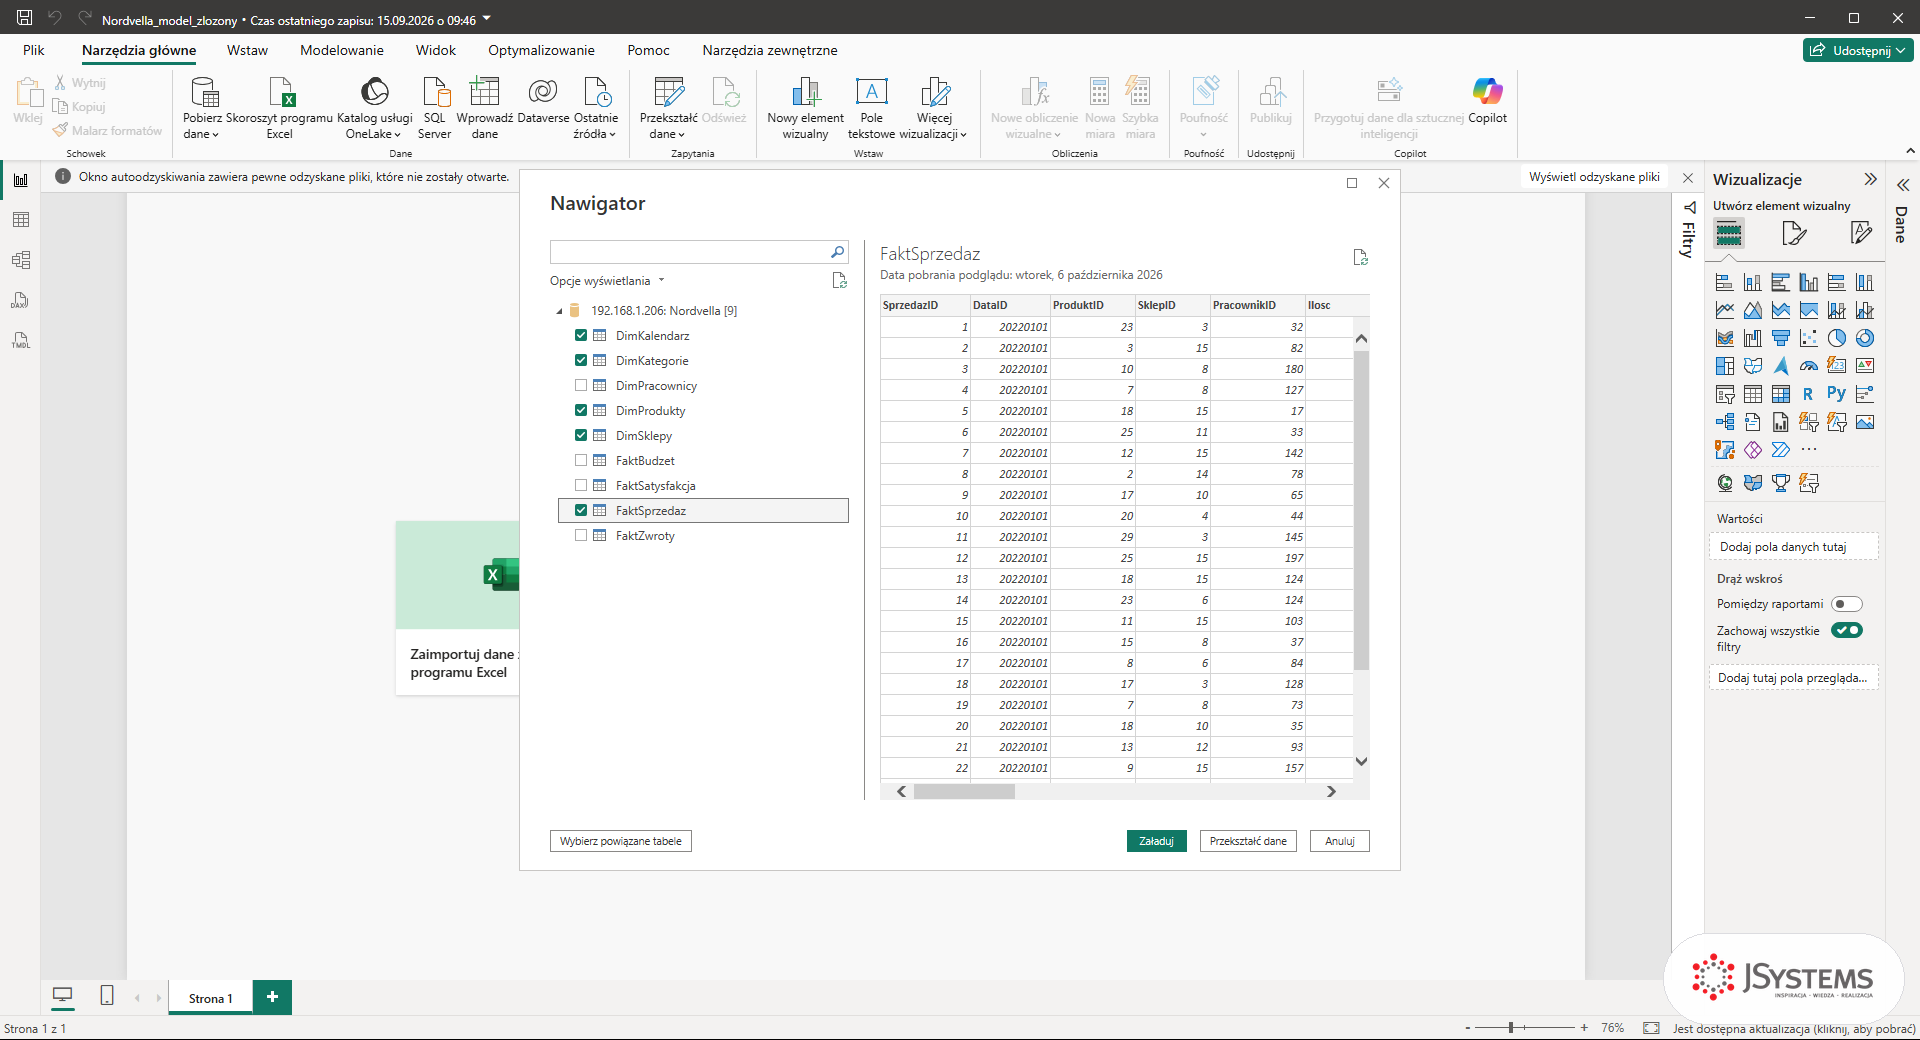
Task: Uncheck the DimKalendarz checkbox
Action: (581, 335)
